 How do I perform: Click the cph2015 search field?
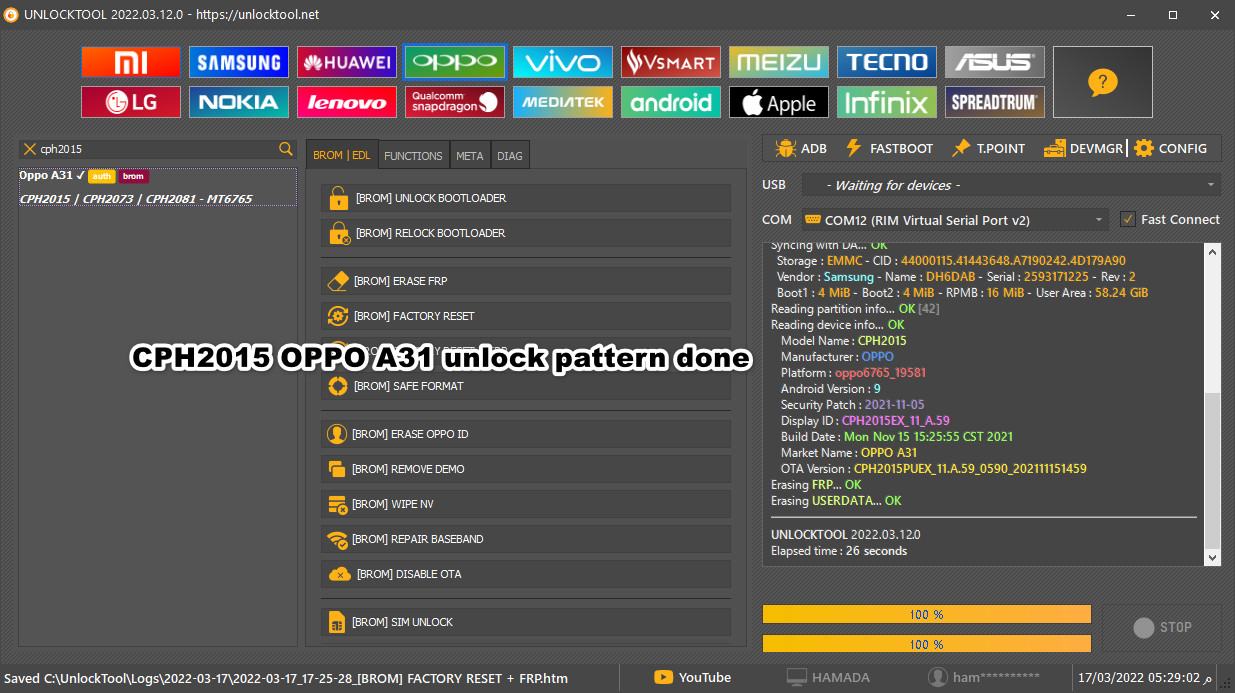click(158, 148)
